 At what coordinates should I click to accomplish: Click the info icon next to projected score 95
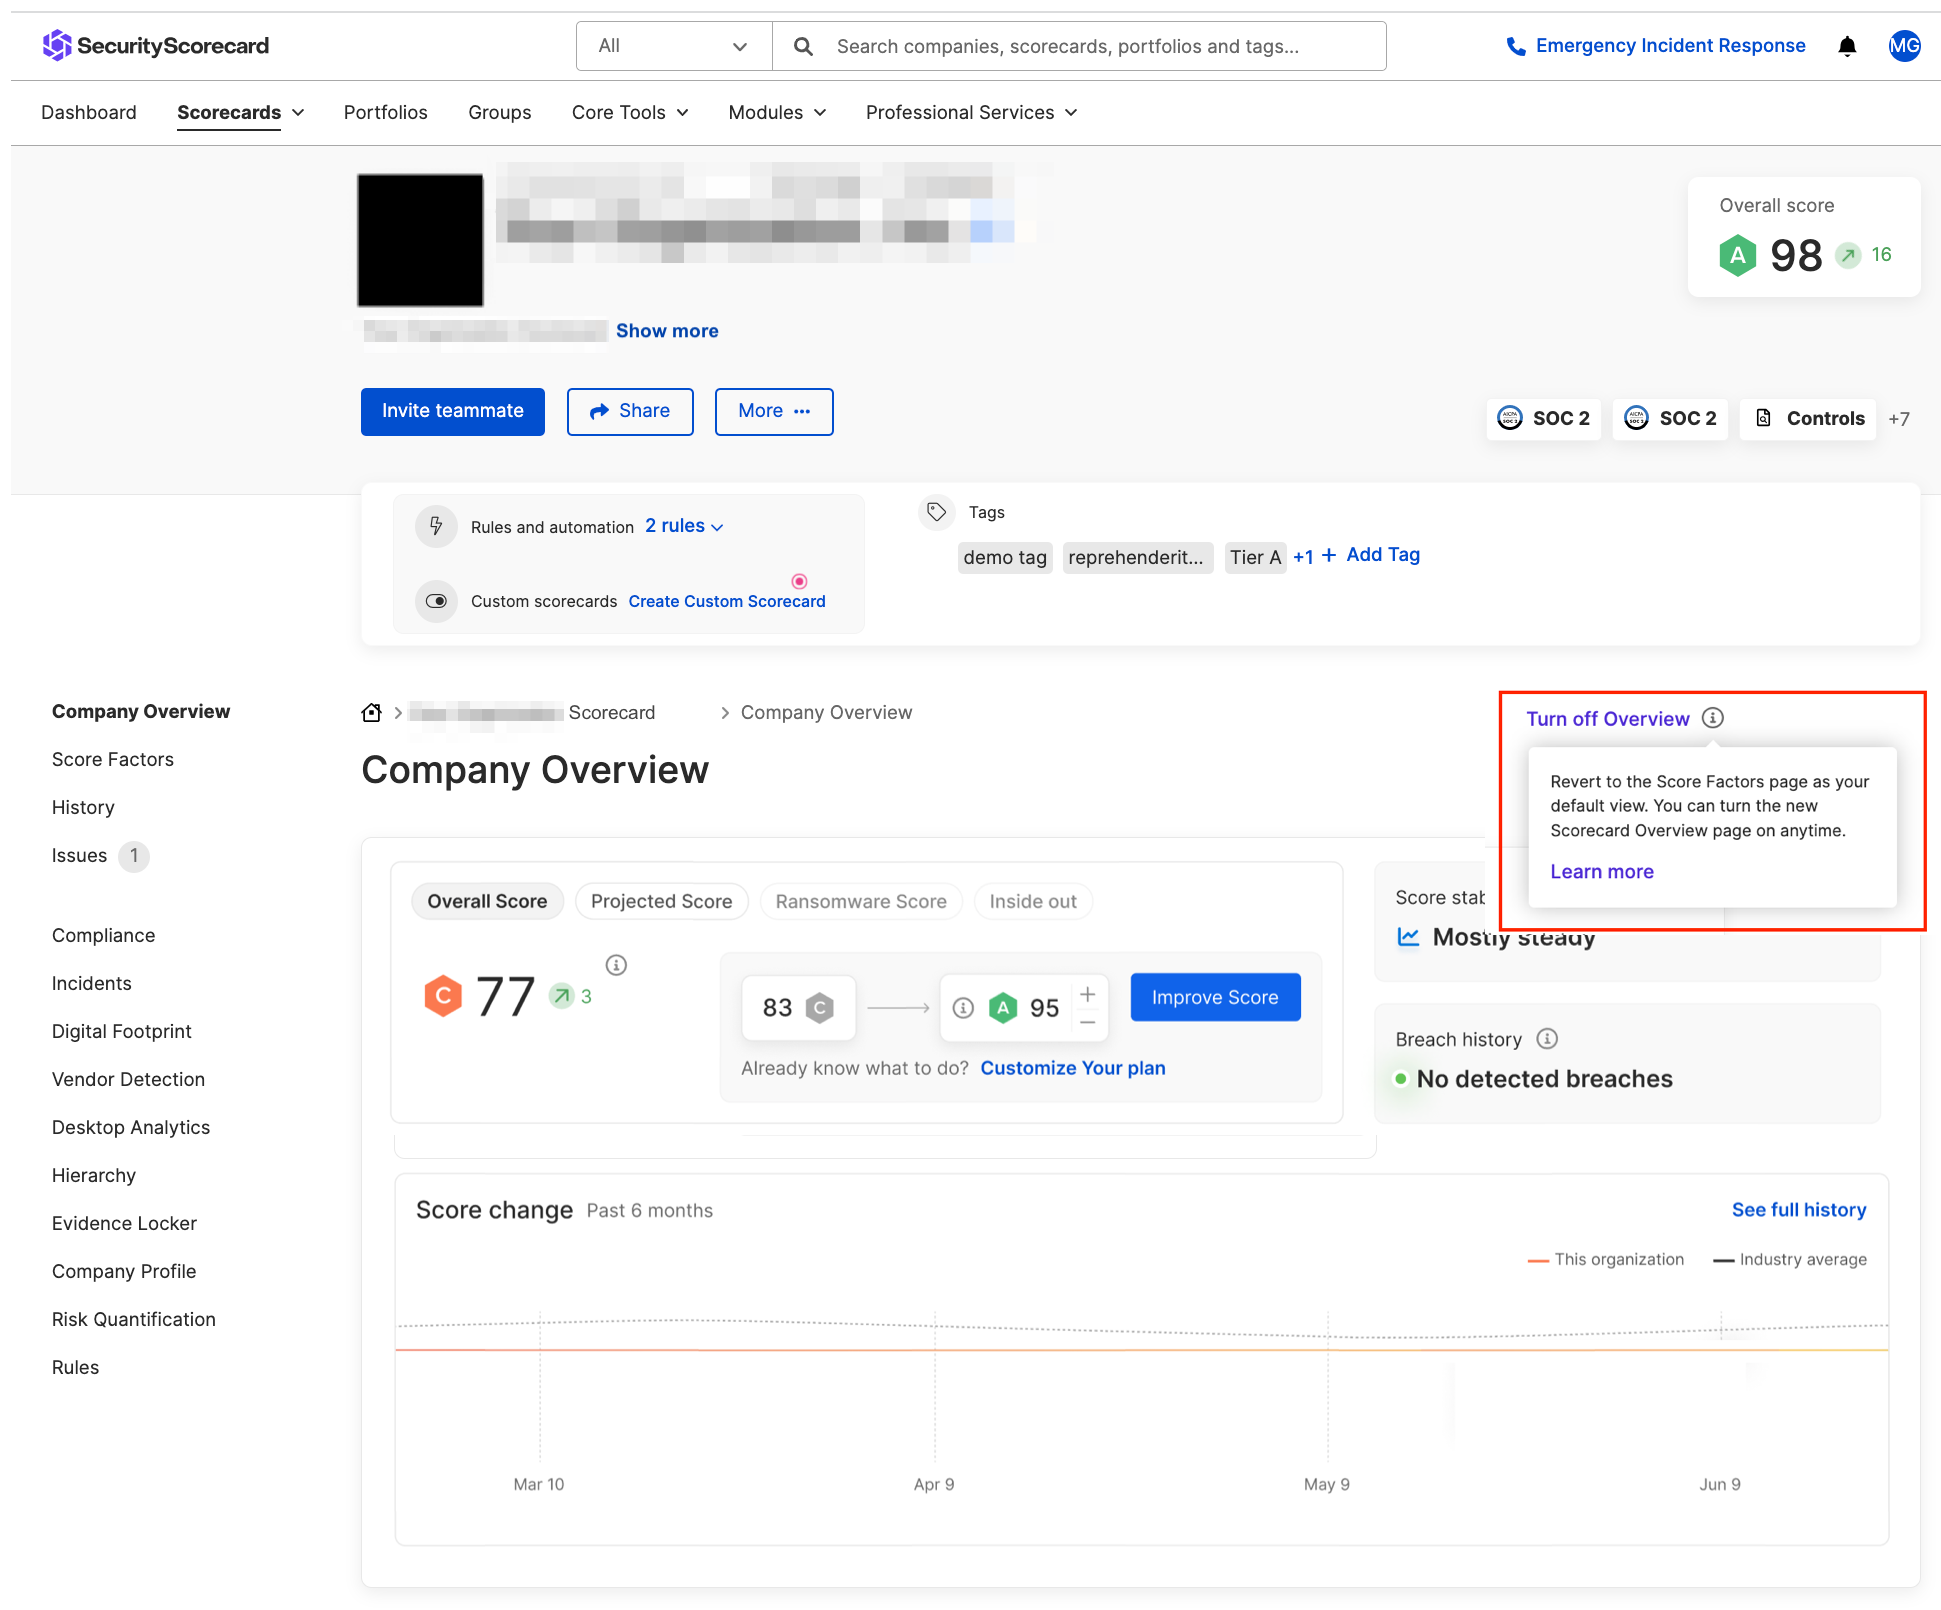pyautogui.click(x=963, y=1008)
